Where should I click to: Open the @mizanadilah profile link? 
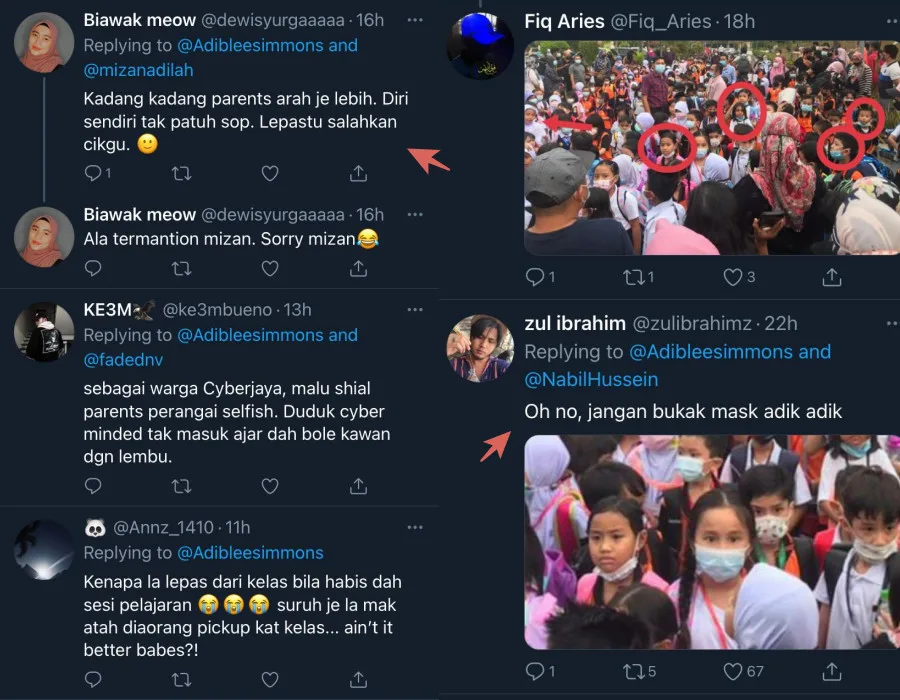pyautogui.click(x=138, y=70)
